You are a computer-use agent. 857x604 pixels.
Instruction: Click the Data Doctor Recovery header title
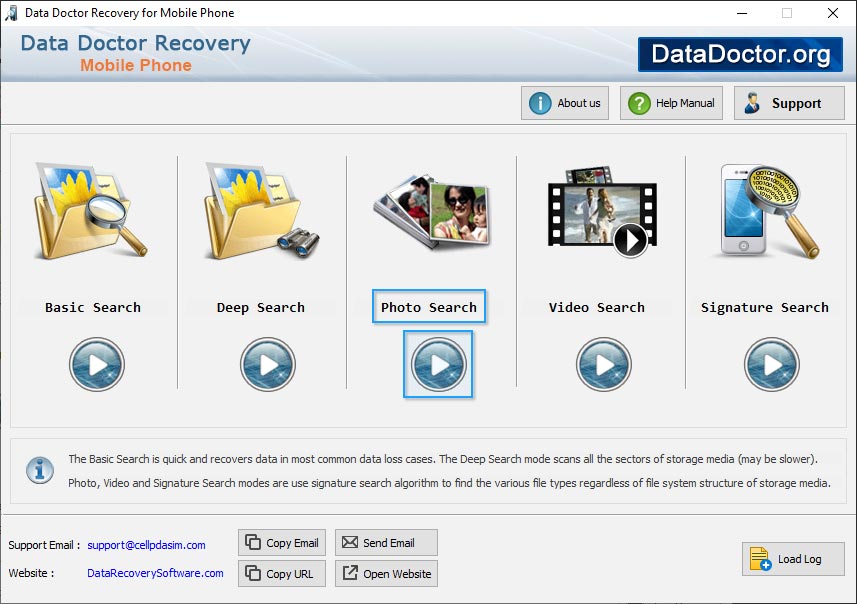[136, 43]
